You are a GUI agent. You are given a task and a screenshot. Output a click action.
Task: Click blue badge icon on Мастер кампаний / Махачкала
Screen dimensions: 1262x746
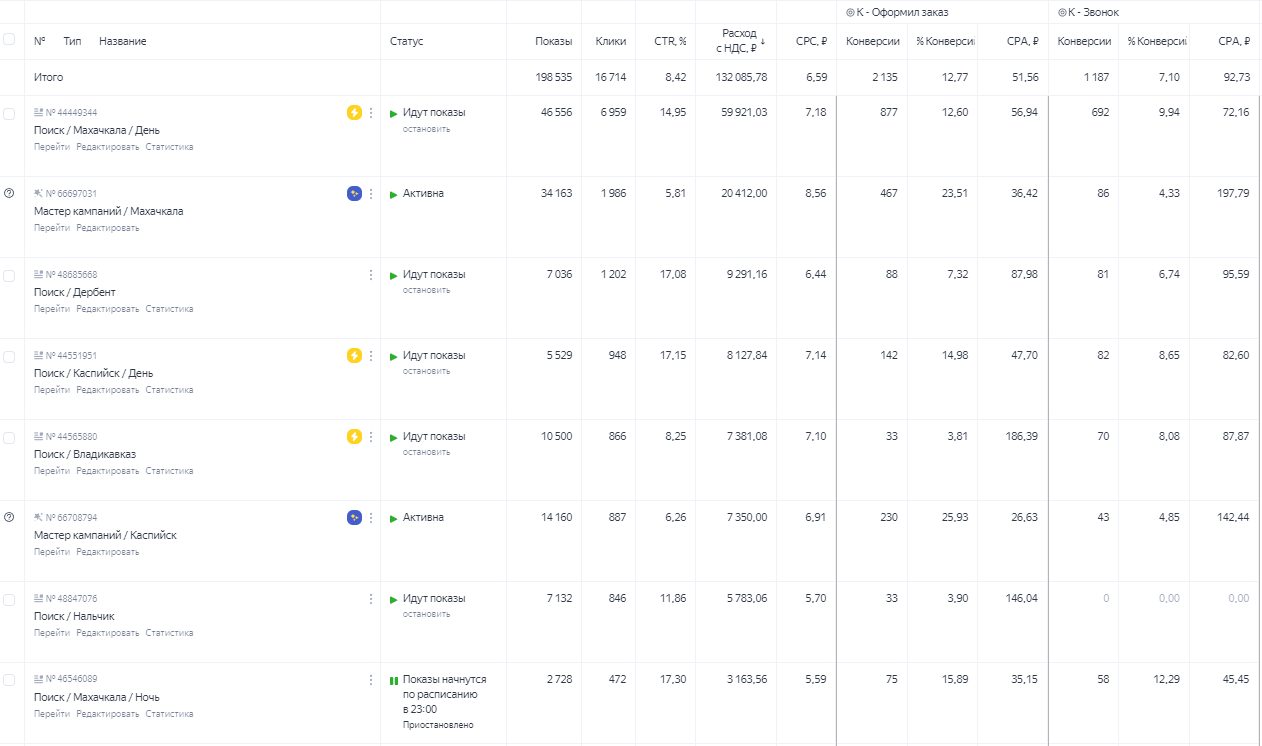tap(354, 194)
